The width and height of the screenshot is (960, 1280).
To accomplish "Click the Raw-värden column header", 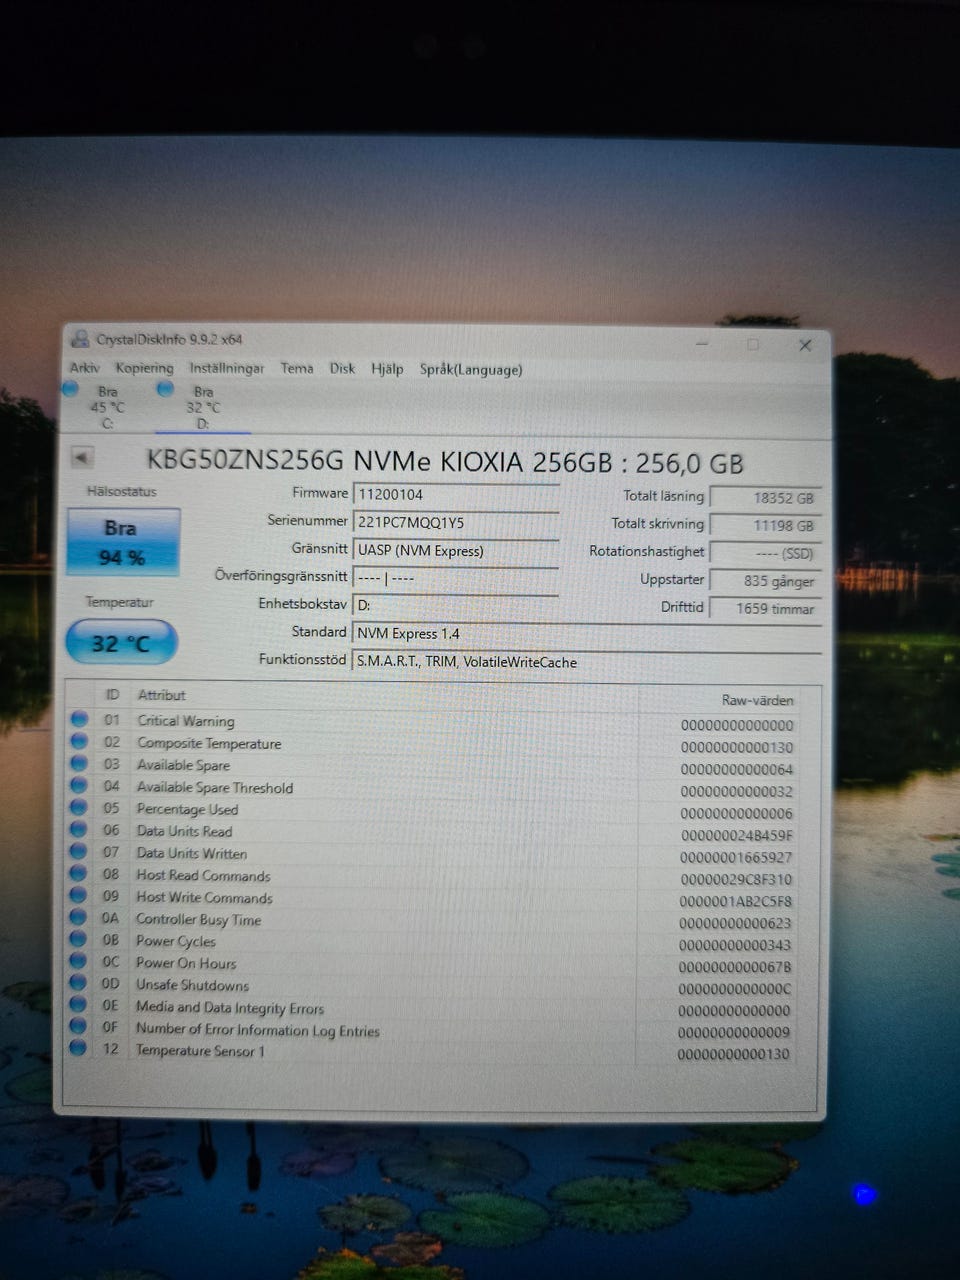I will (x=757, y=699).
